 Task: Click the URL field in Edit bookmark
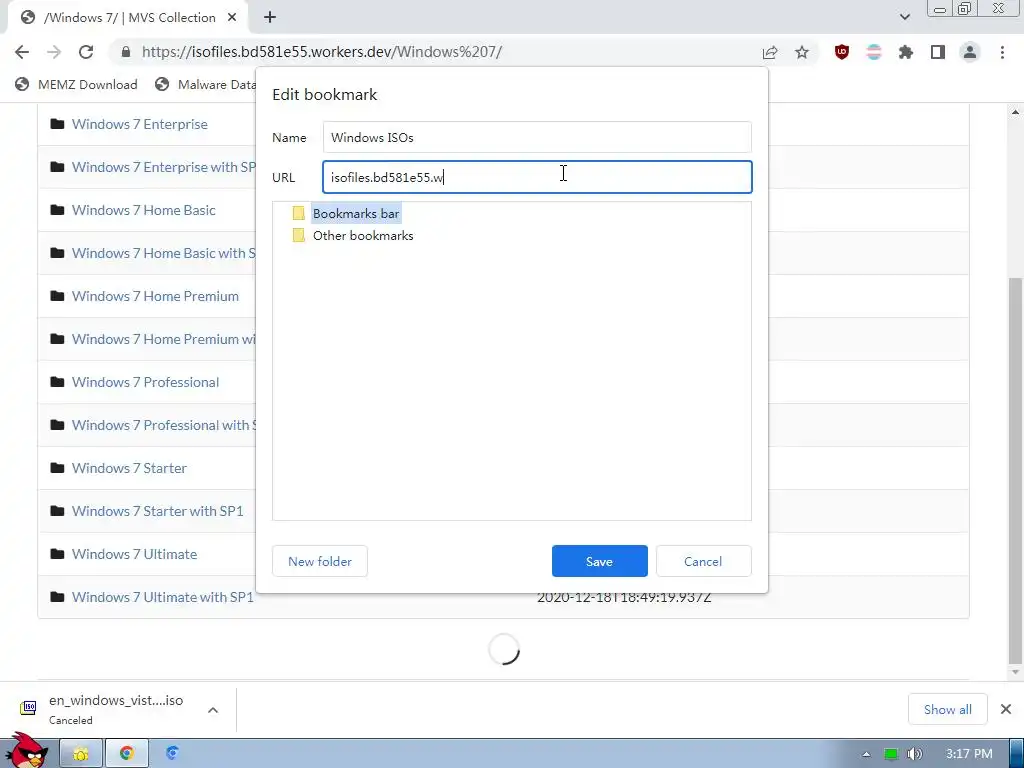[537, 177]
